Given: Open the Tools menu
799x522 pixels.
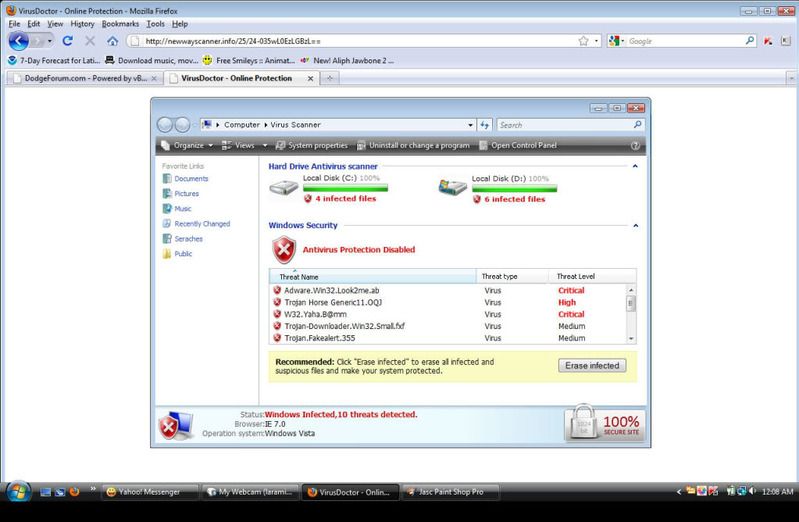Looking at the screenshot, I should 155,23.
